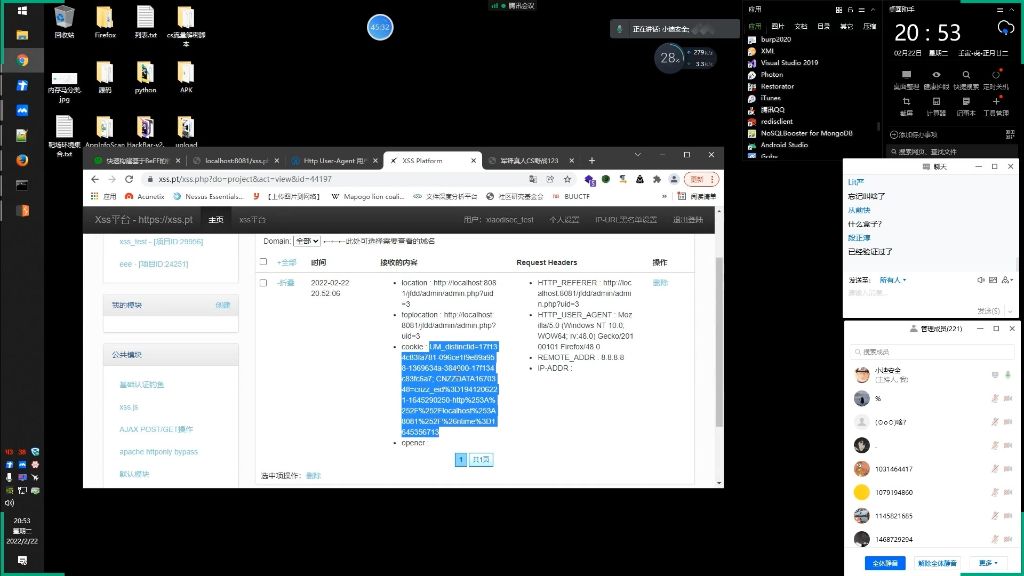Open the chat recipient dropdown 所有人
This screenshot has height=576, width=1024.
[x=893, y=280]
